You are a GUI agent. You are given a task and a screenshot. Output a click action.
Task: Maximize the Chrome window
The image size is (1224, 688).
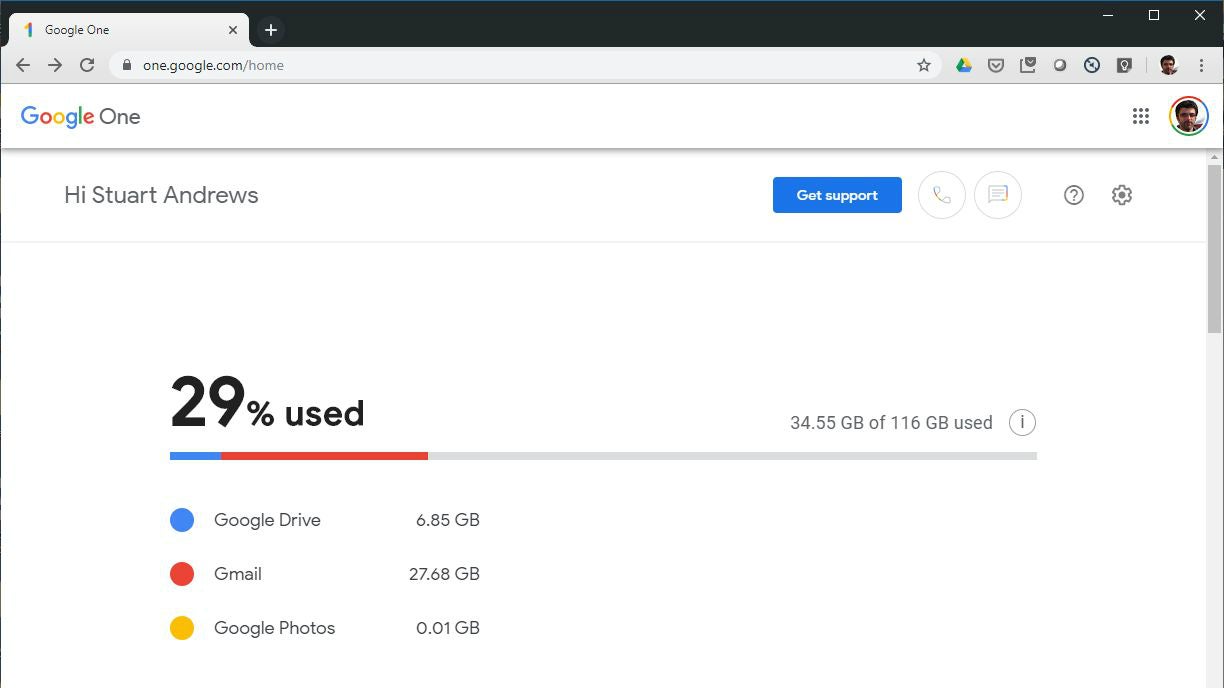pos(1154,15)
